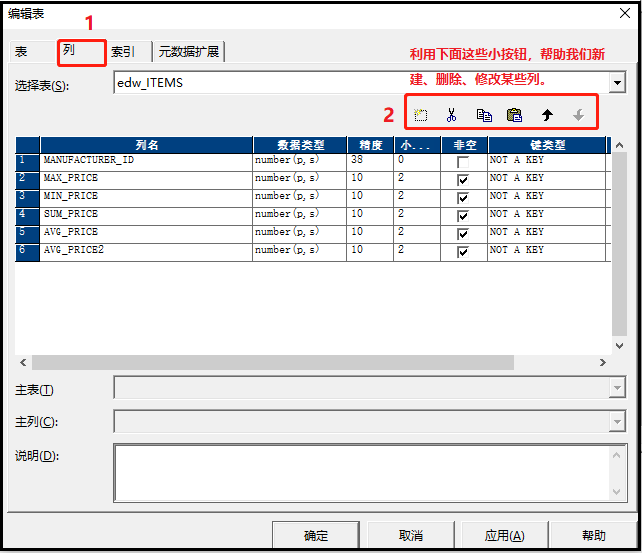Viewport: 642px width, 553px height.
Task: Select row header number 1
Action: tap(27, 163)
